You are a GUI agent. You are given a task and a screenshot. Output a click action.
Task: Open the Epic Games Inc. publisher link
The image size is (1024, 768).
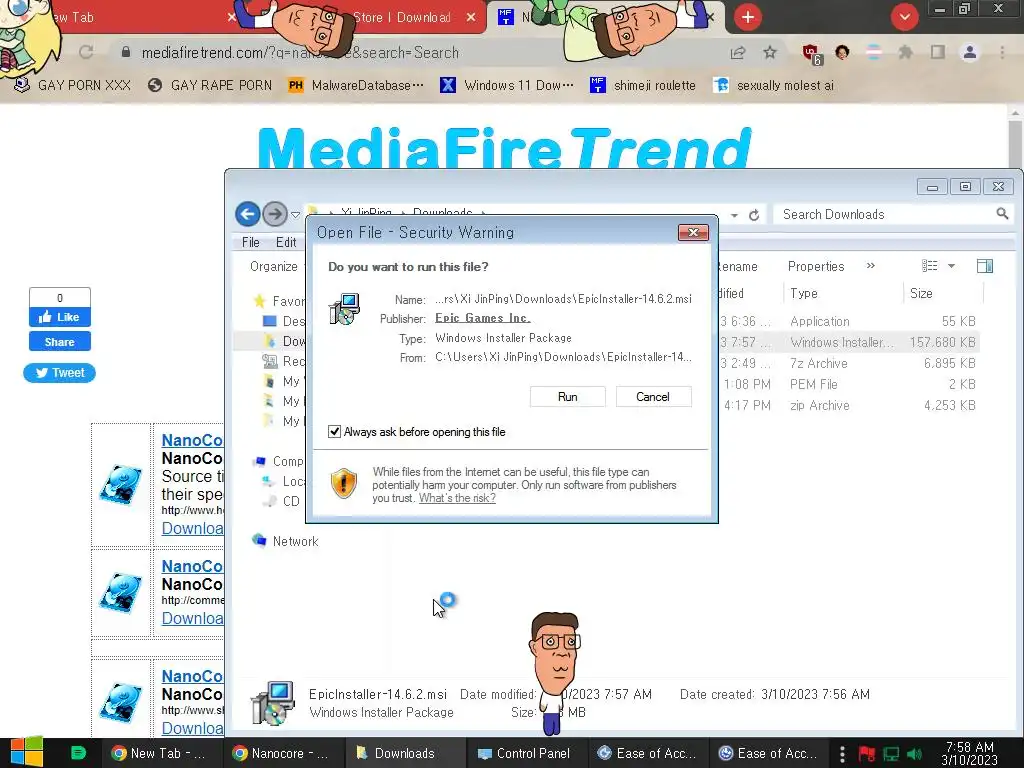click(483, 318)
